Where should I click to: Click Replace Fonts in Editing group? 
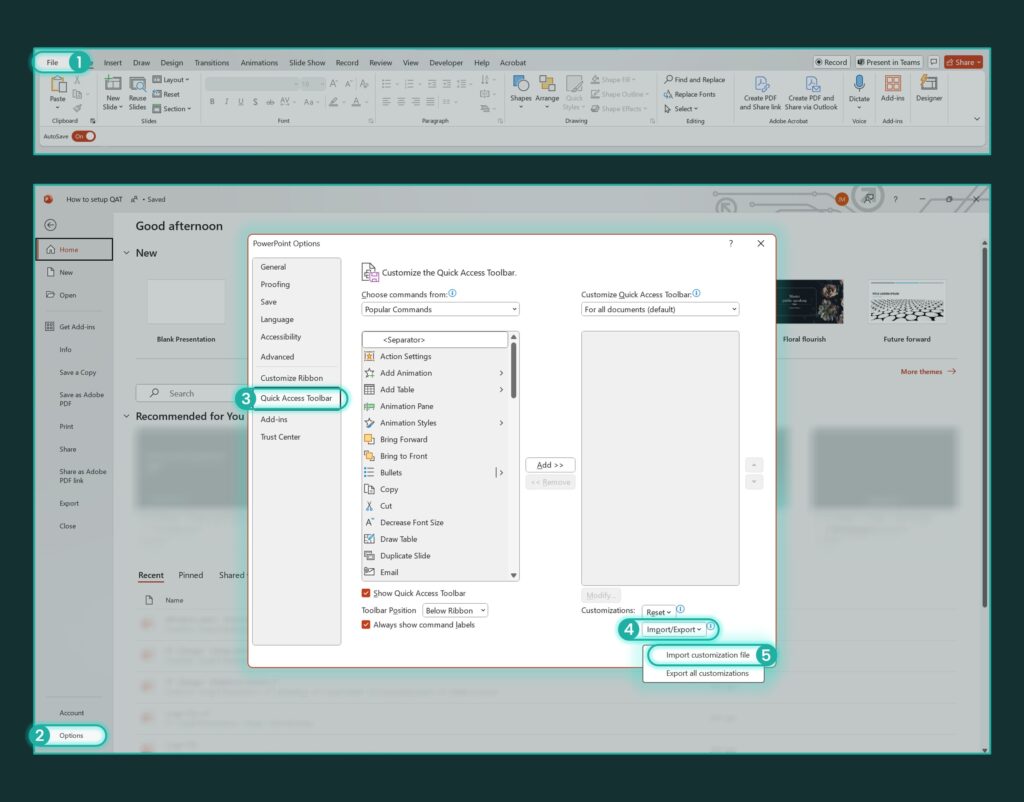click(x=690, y=94)
